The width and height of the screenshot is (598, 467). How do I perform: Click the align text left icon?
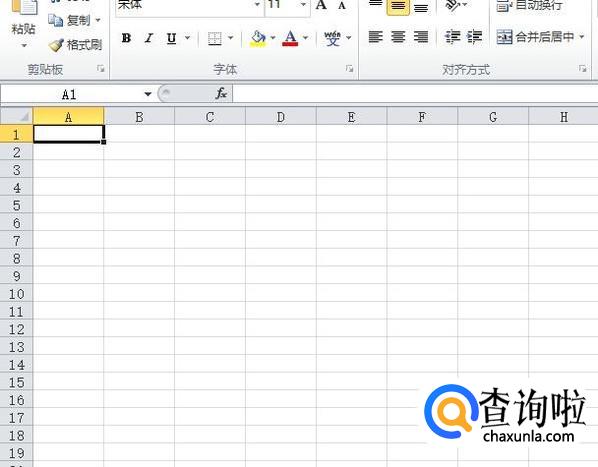tap(375, 37)
